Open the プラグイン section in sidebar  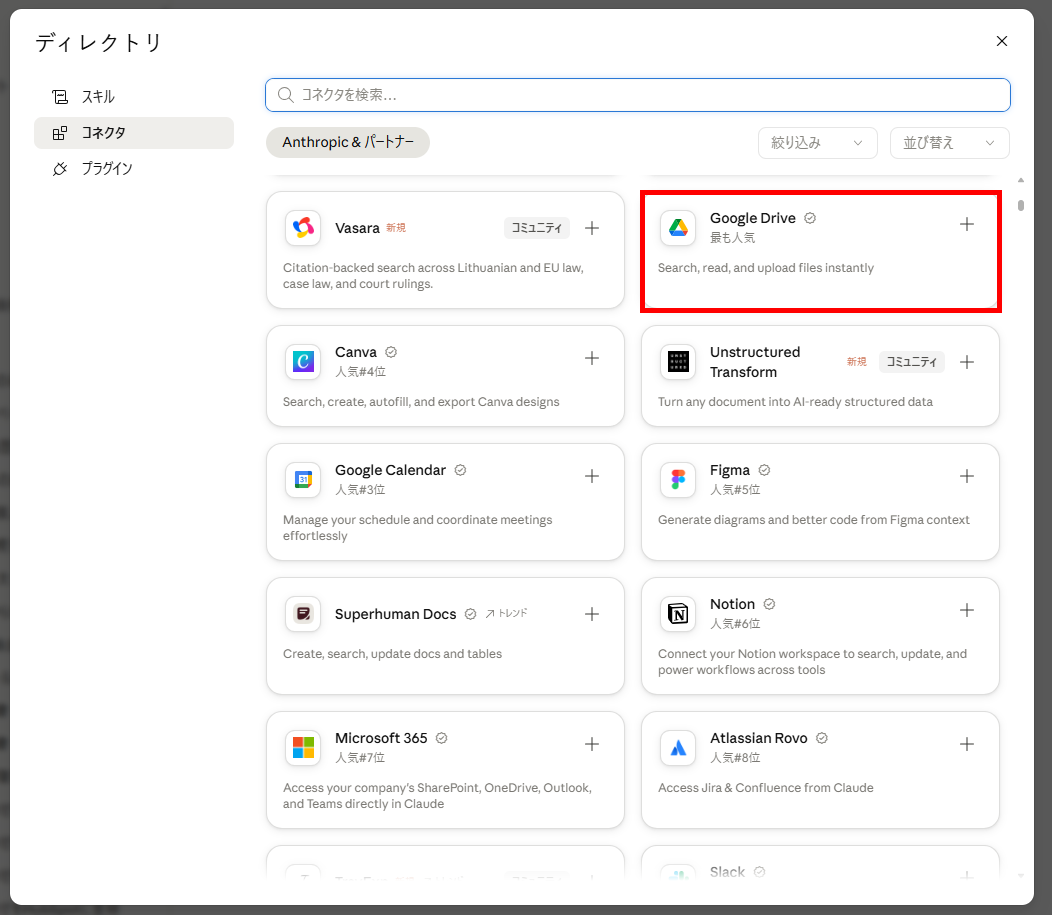134,168
